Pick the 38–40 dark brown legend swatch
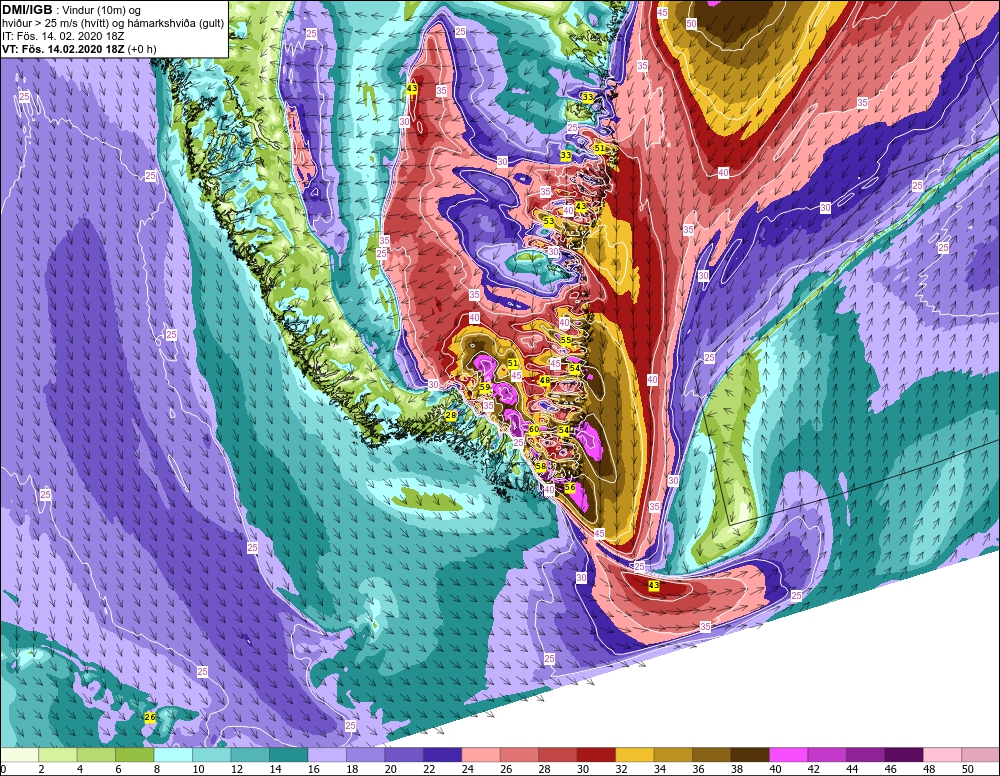 pos(750,755)
